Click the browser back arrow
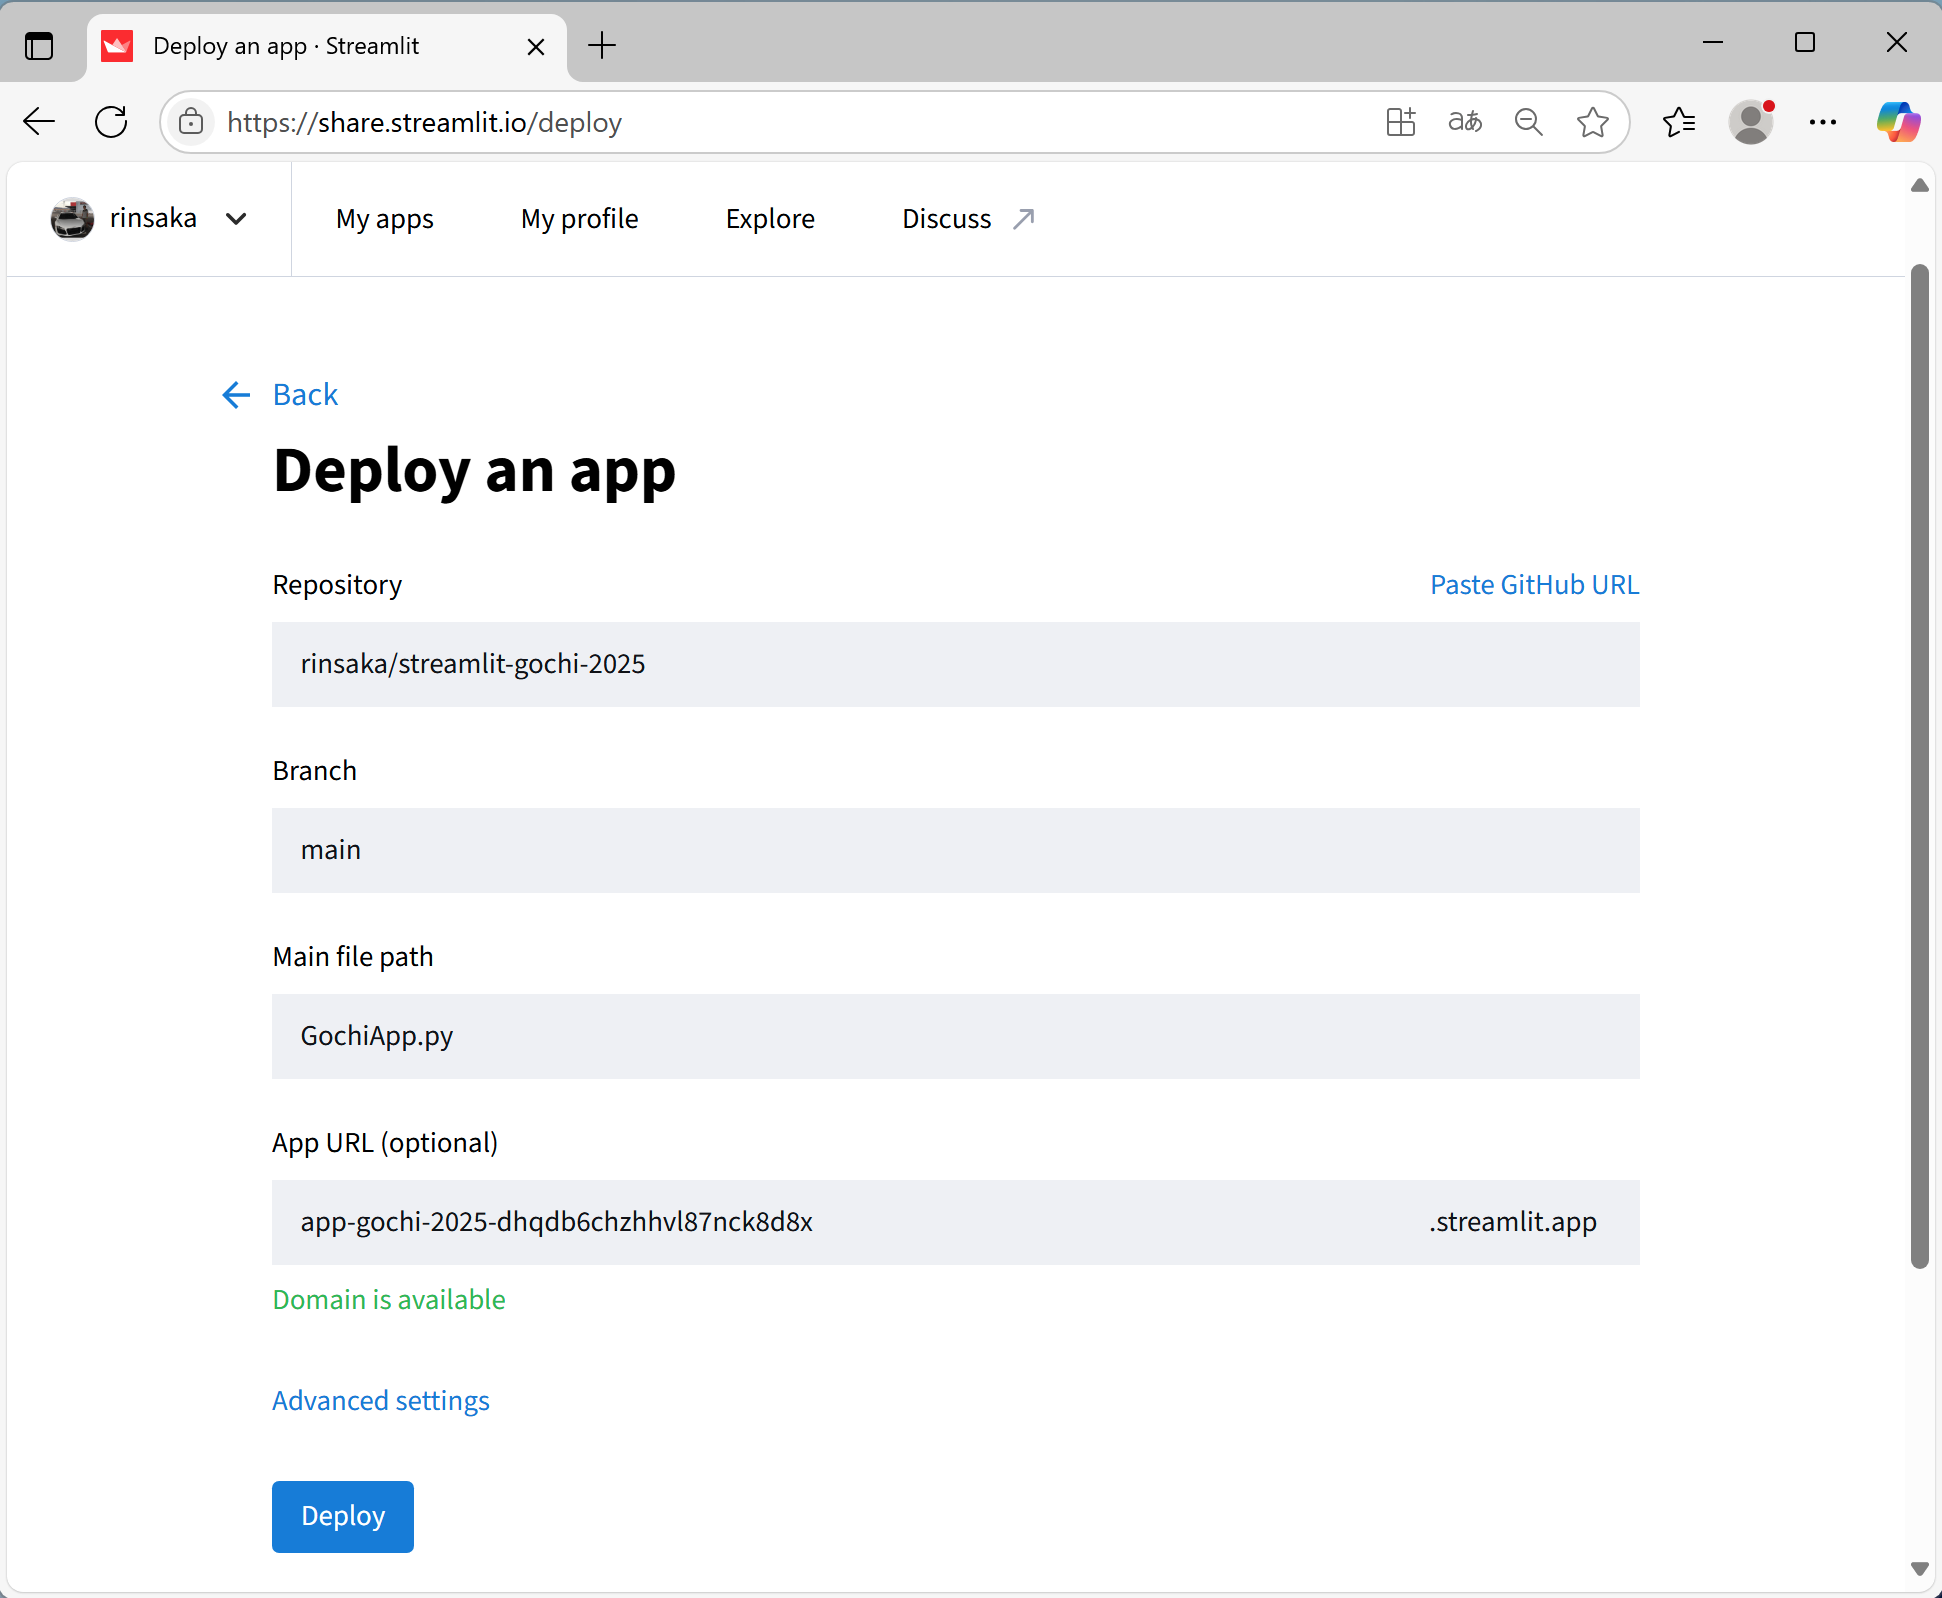 coord(39,122)
